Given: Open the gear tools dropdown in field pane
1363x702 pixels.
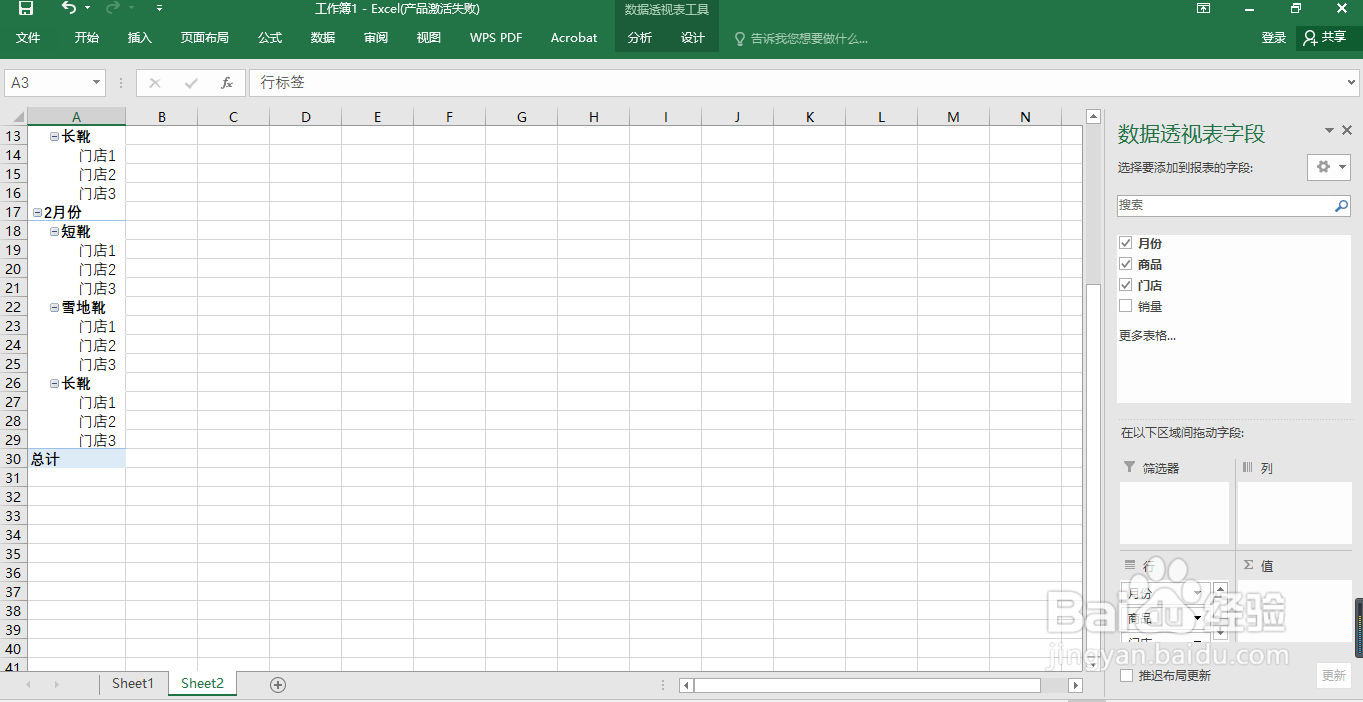Looking at the screenshot, I should pyautogui.click(x=1329, y=167).
